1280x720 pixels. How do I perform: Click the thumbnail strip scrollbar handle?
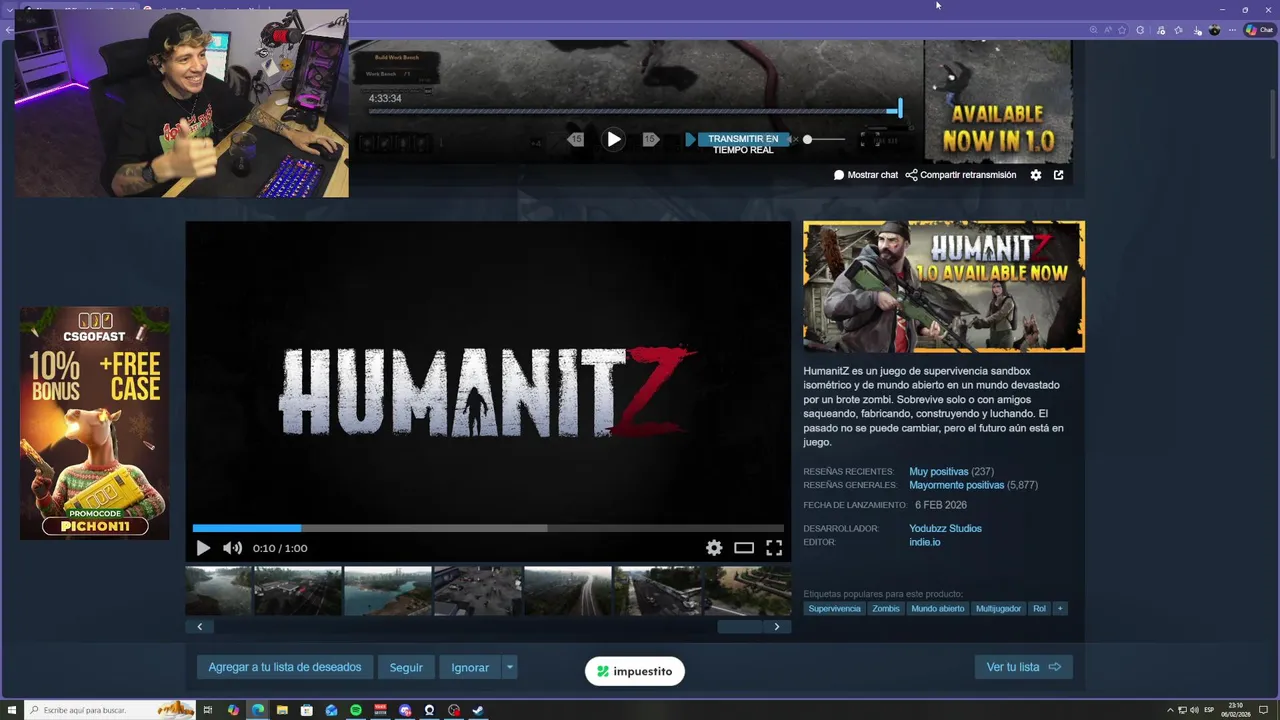tap(740, 627)
